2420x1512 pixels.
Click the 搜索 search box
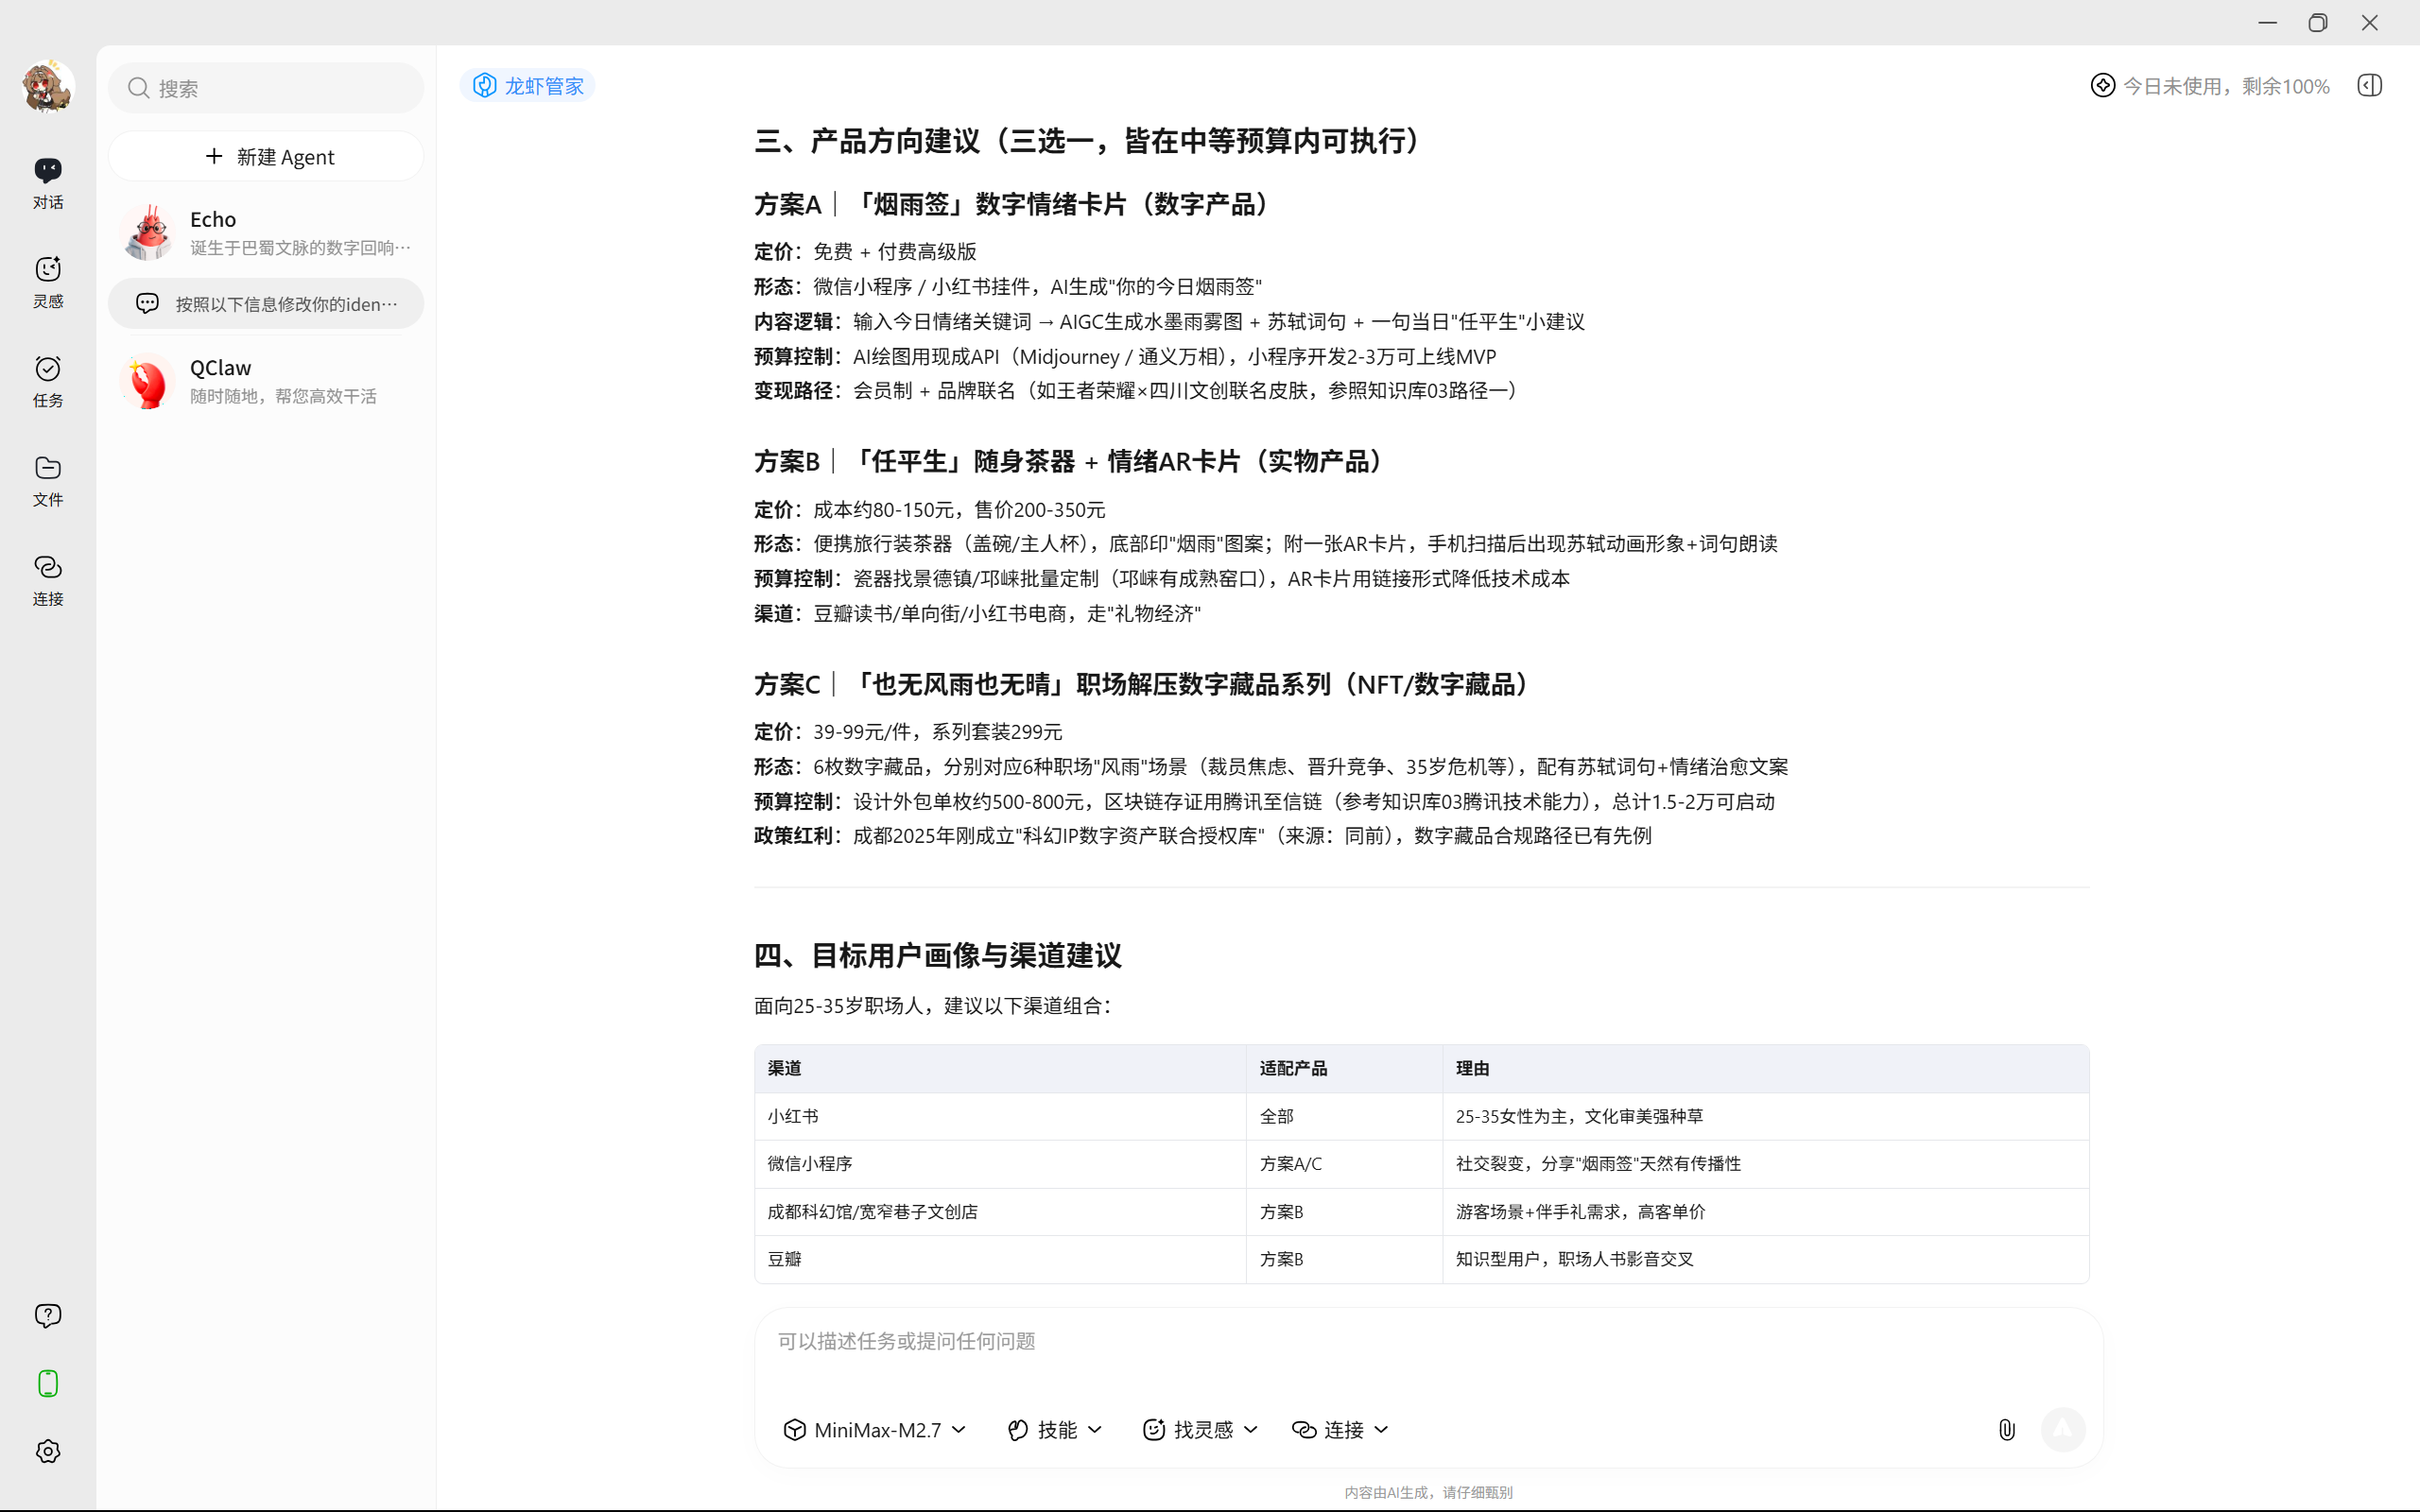266,88
